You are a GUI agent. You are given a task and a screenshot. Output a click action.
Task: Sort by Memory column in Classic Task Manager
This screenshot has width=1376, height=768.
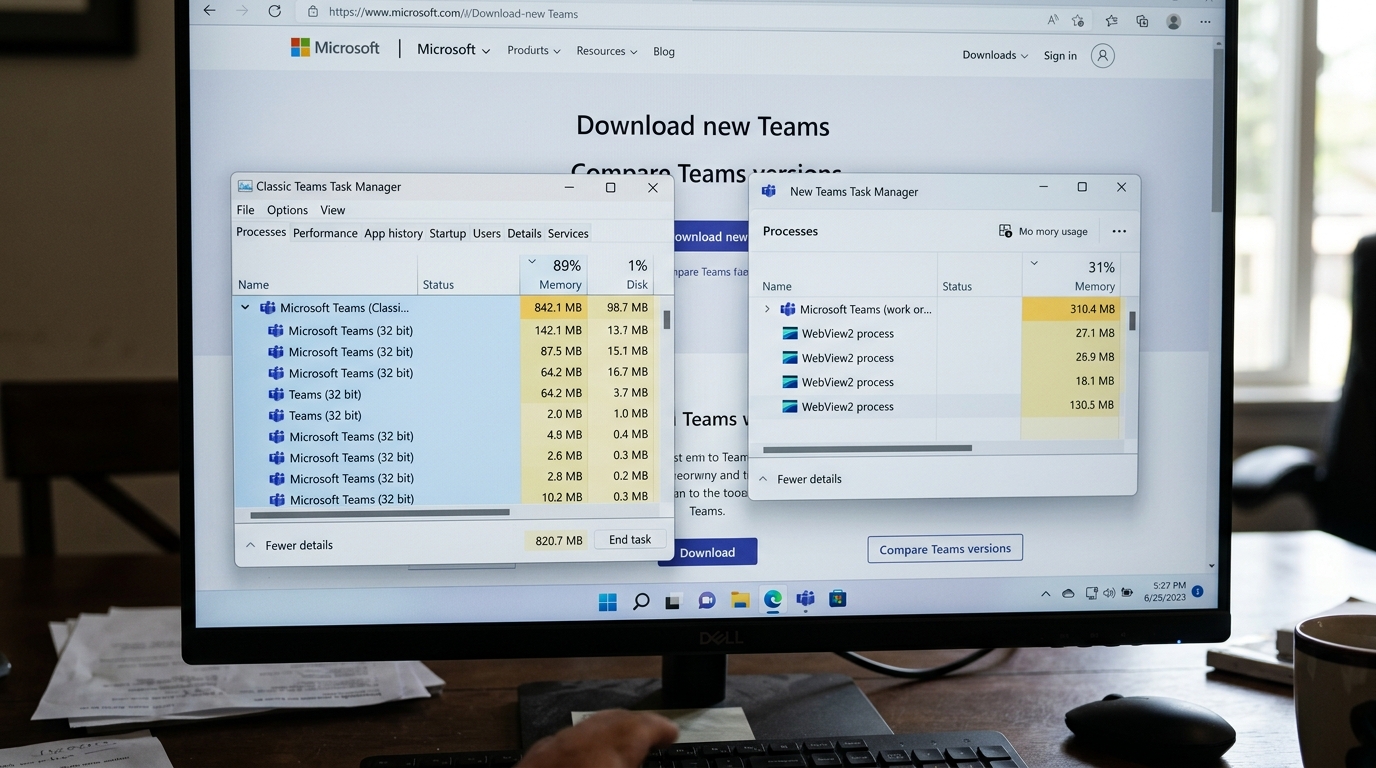(x=553, y=274)
